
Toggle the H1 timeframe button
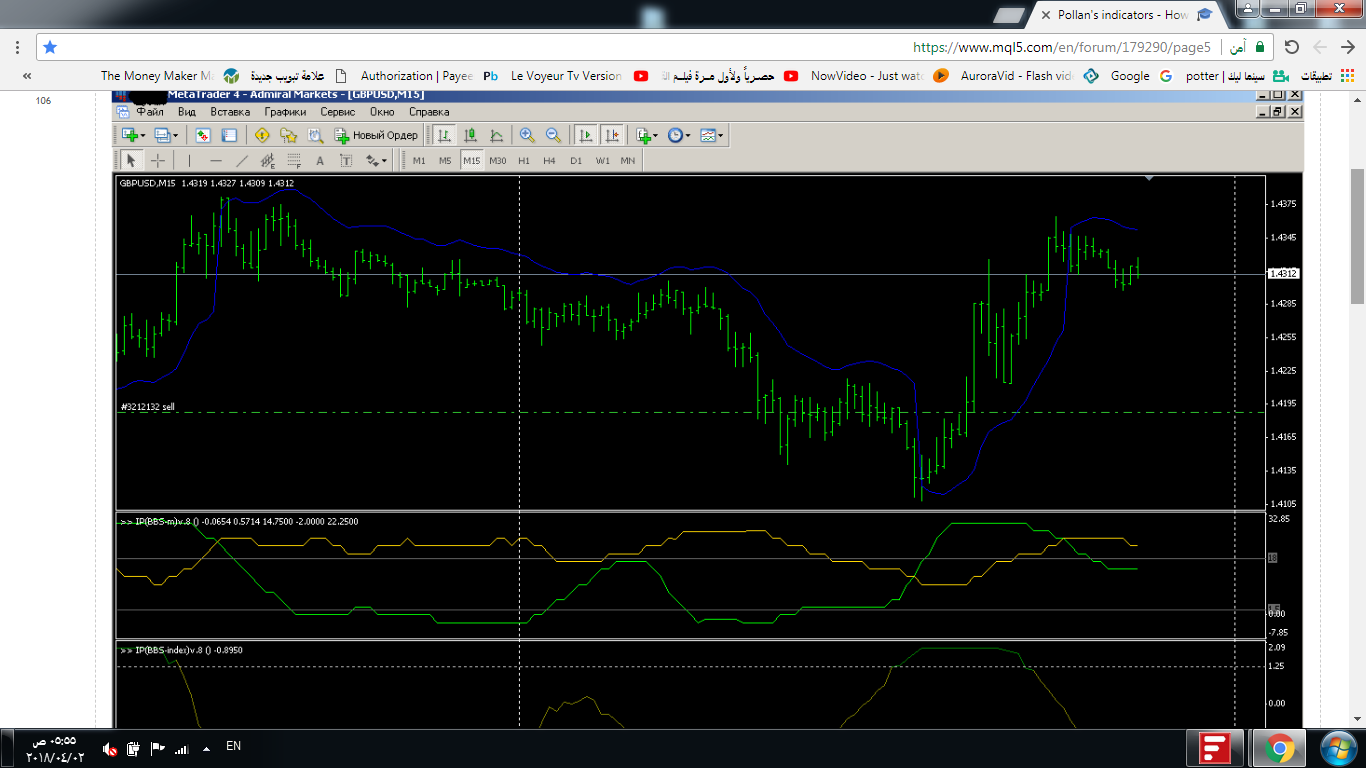(x=523, y=160)
